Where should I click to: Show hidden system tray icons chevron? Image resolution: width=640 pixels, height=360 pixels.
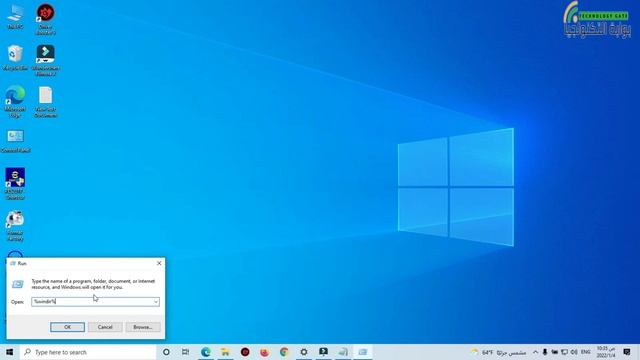[x=536, y=352]
